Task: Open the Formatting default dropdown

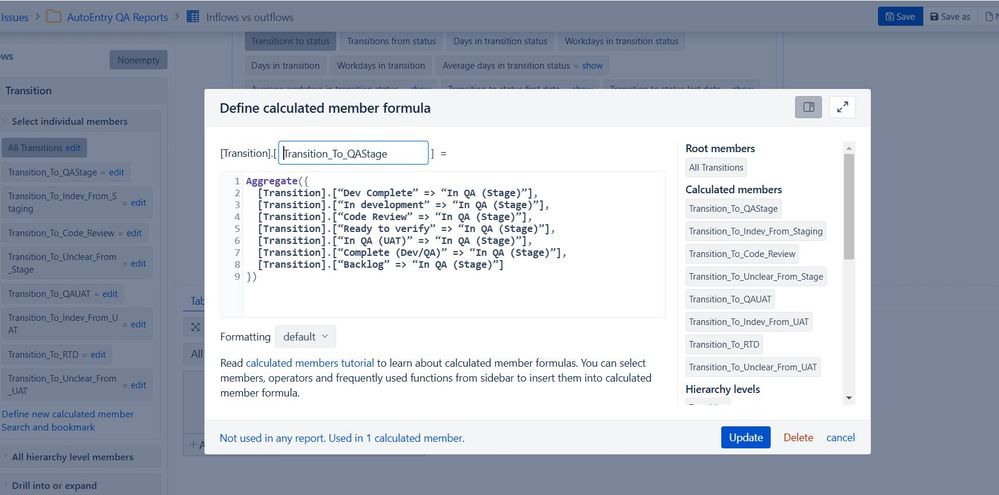Action: click(x=305, y=336)
